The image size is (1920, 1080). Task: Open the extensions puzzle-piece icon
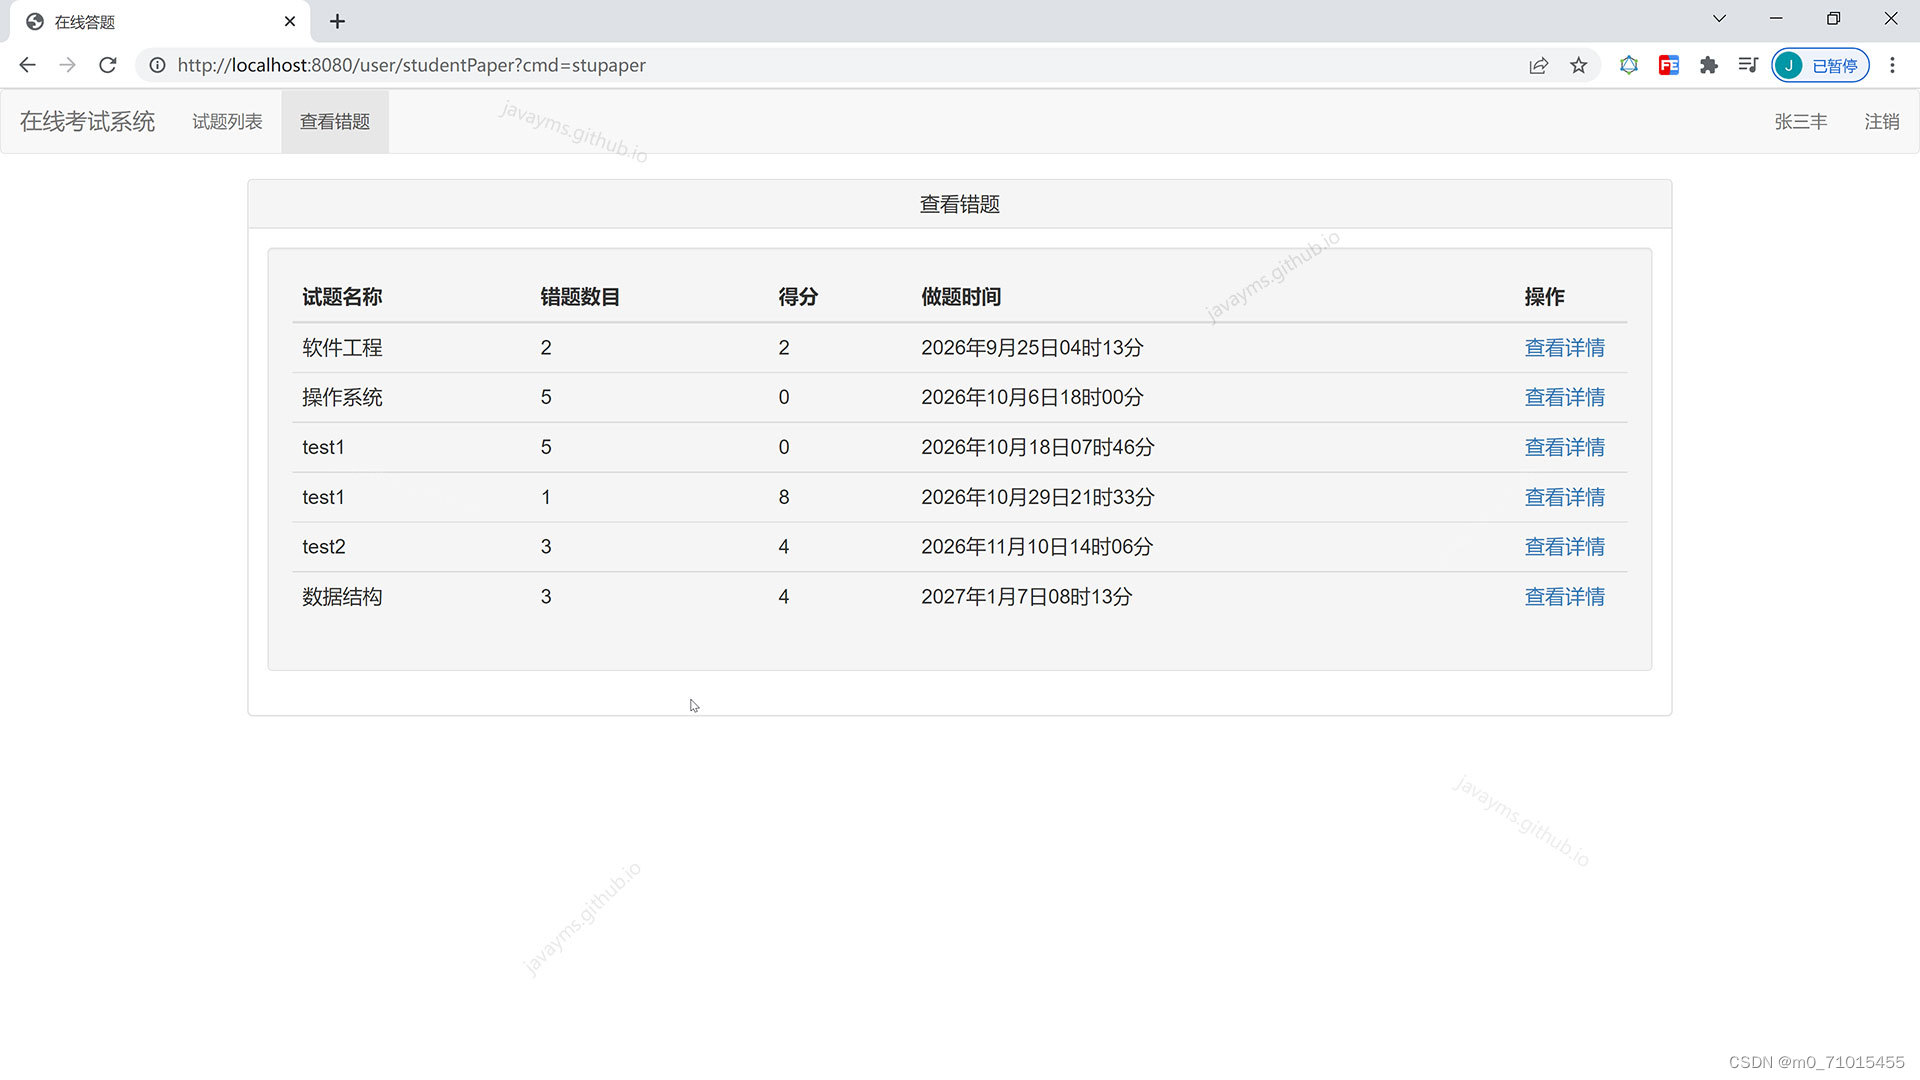(x=1709, y=65)
